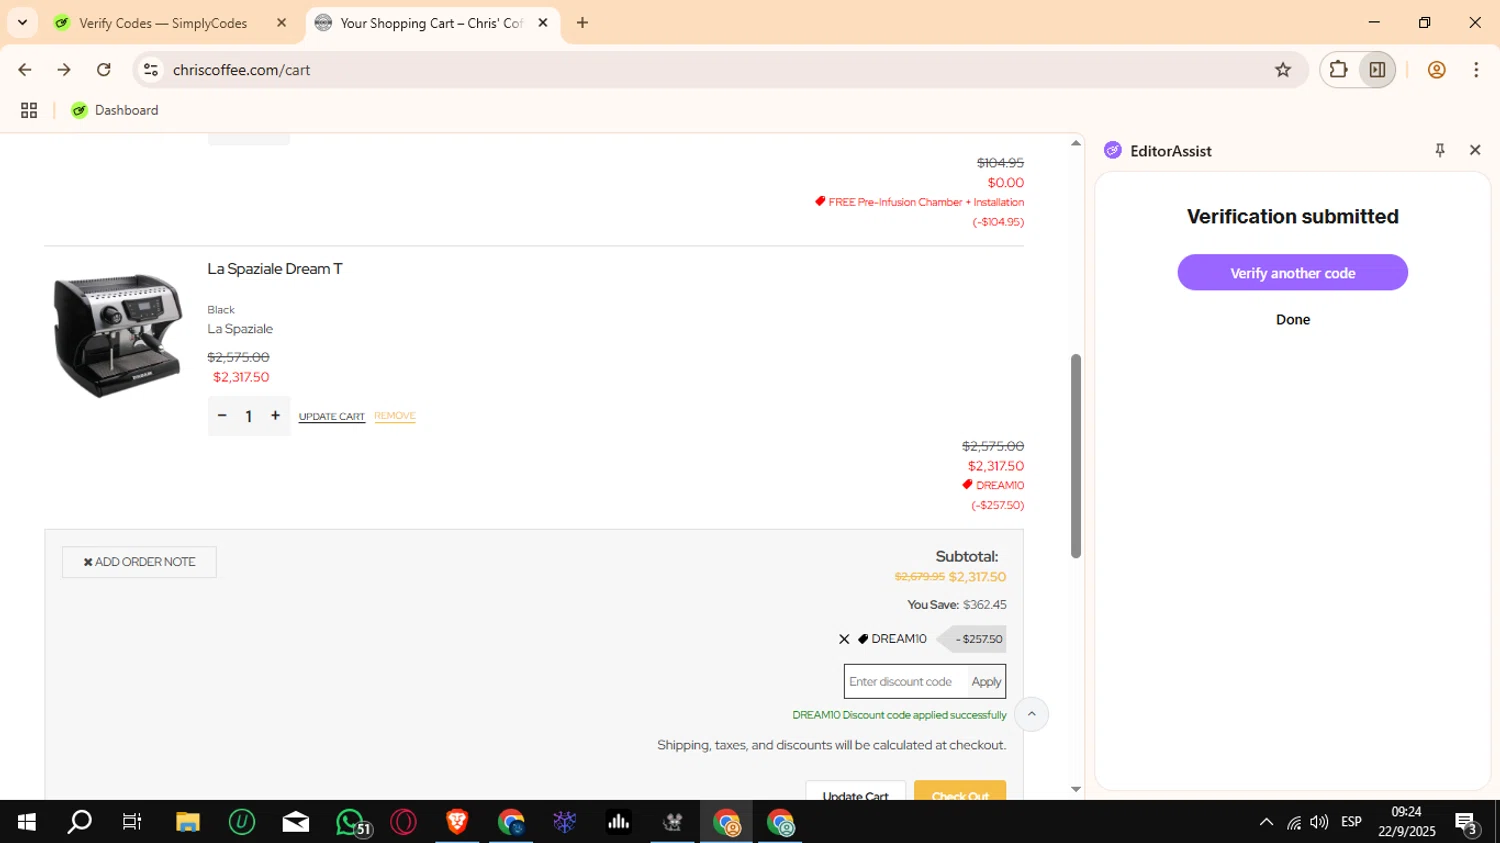Image resolution: width=1500 pixels, height=843 pixels.
Task: Decrease Dream T quantity with minus
Action: pos(222,416)
